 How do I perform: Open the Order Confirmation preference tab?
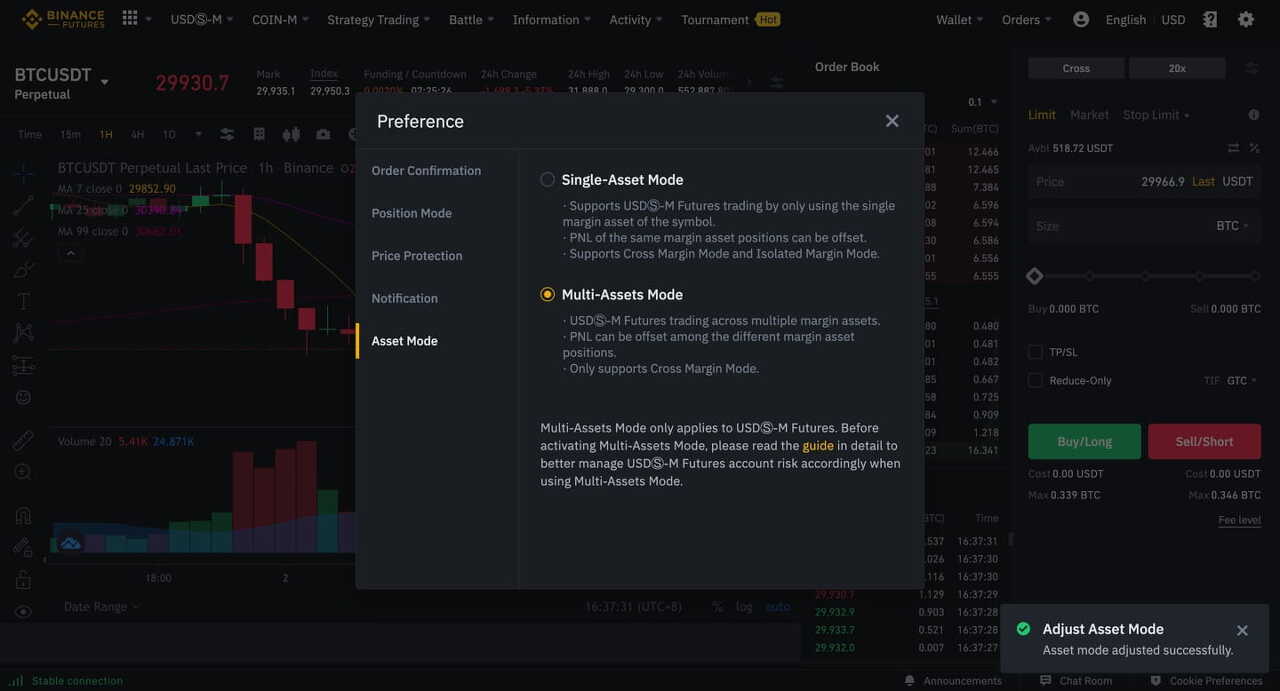pos(426,171)
